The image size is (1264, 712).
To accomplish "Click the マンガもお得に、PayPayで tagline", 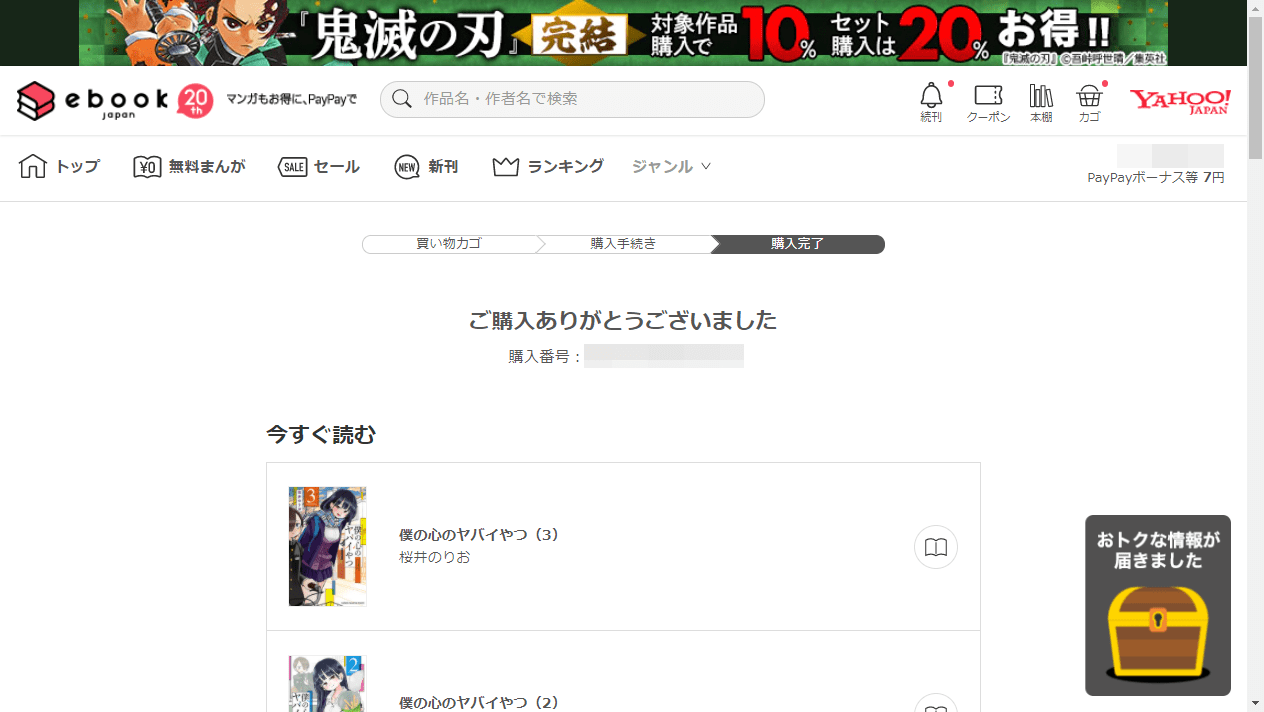I will pos(291,100).
